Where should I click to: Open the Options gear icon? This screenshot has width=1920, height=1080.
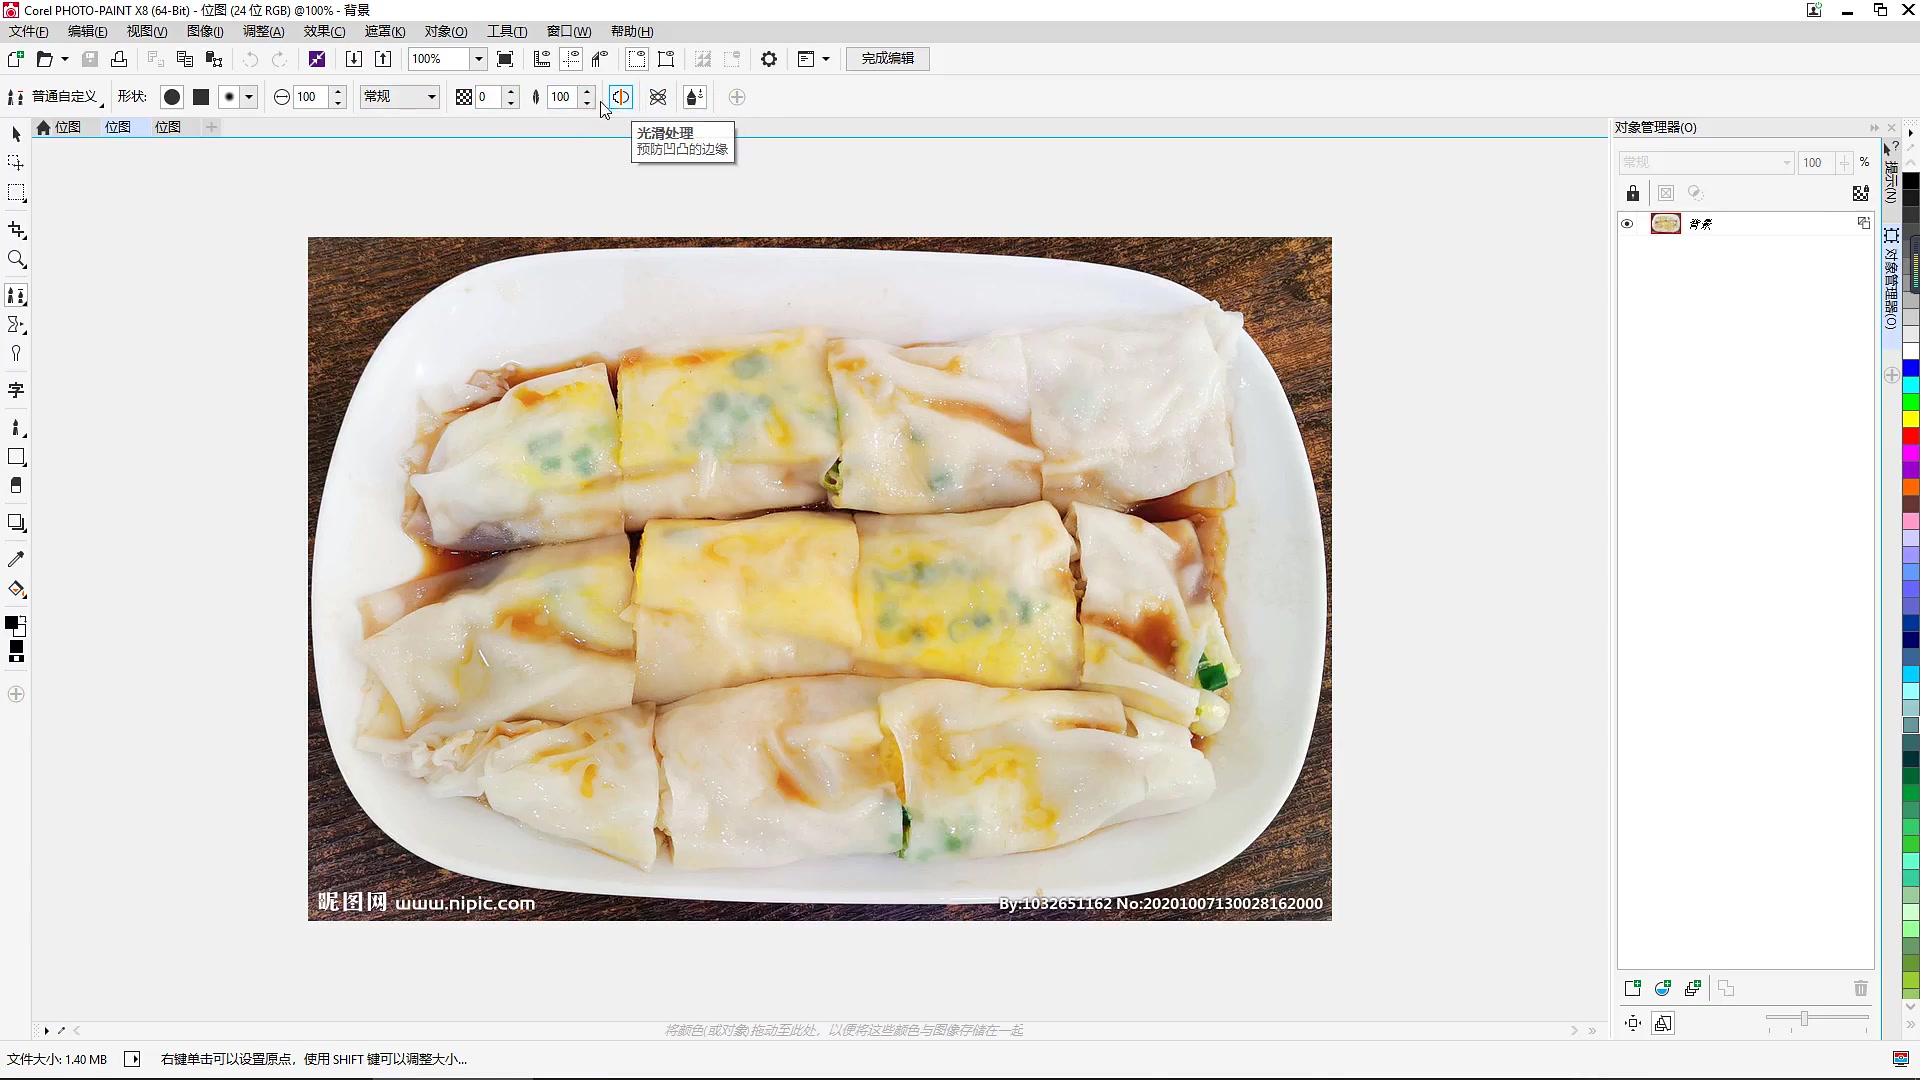(769, 59)
